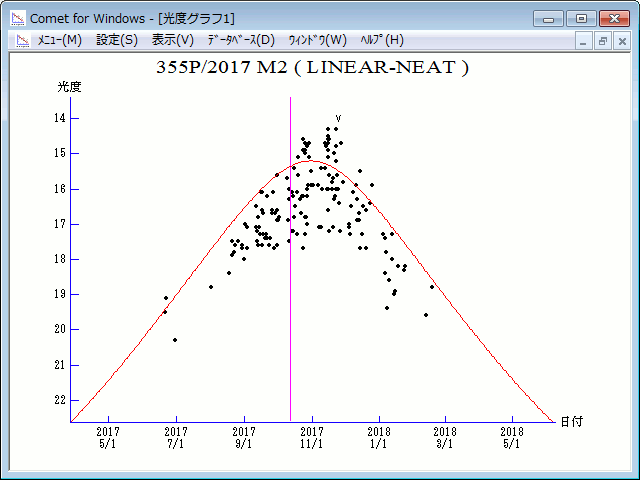640x480 pixels.
Task: Expand the データベース(D) database menu
Action: (x=240, y=40)
